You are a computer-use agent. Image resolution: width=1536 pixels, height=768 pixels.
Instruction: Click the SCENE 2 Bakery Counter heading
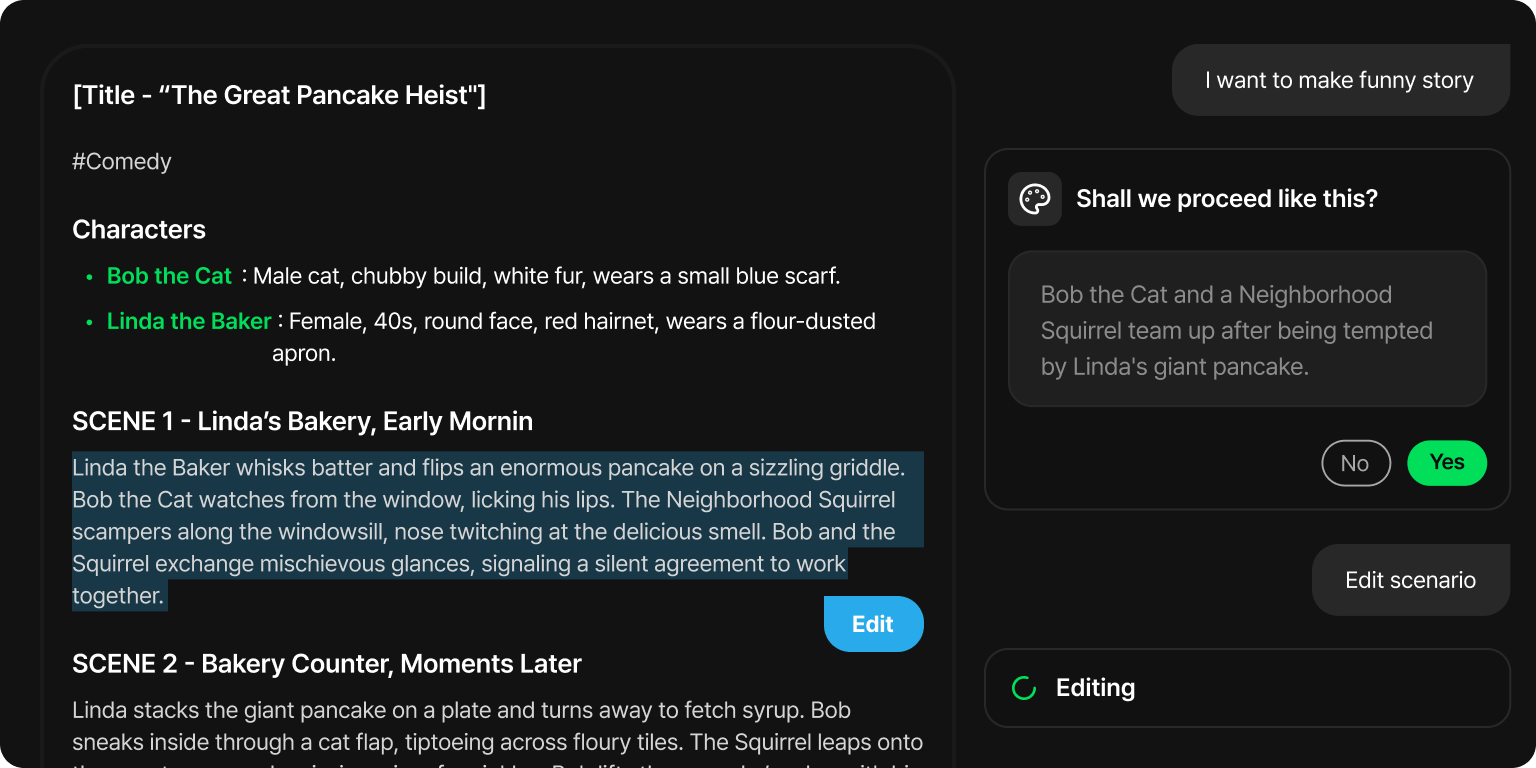tap(327, 664)
